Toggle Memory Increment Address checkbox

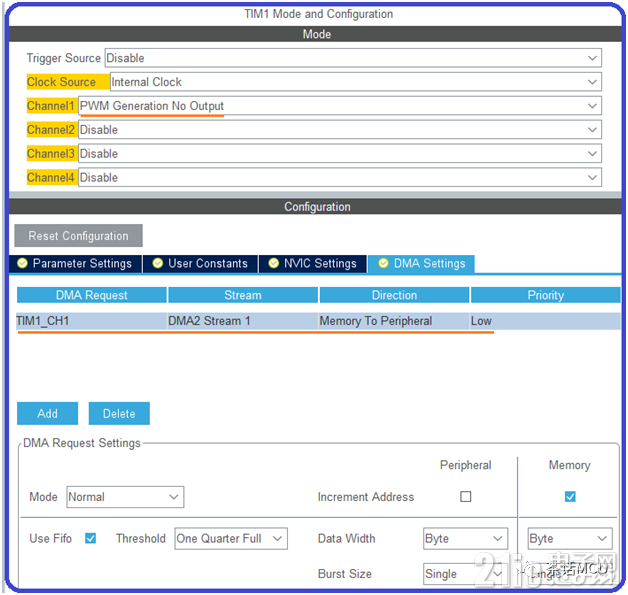pyautogui.click(x=570, y=497)
